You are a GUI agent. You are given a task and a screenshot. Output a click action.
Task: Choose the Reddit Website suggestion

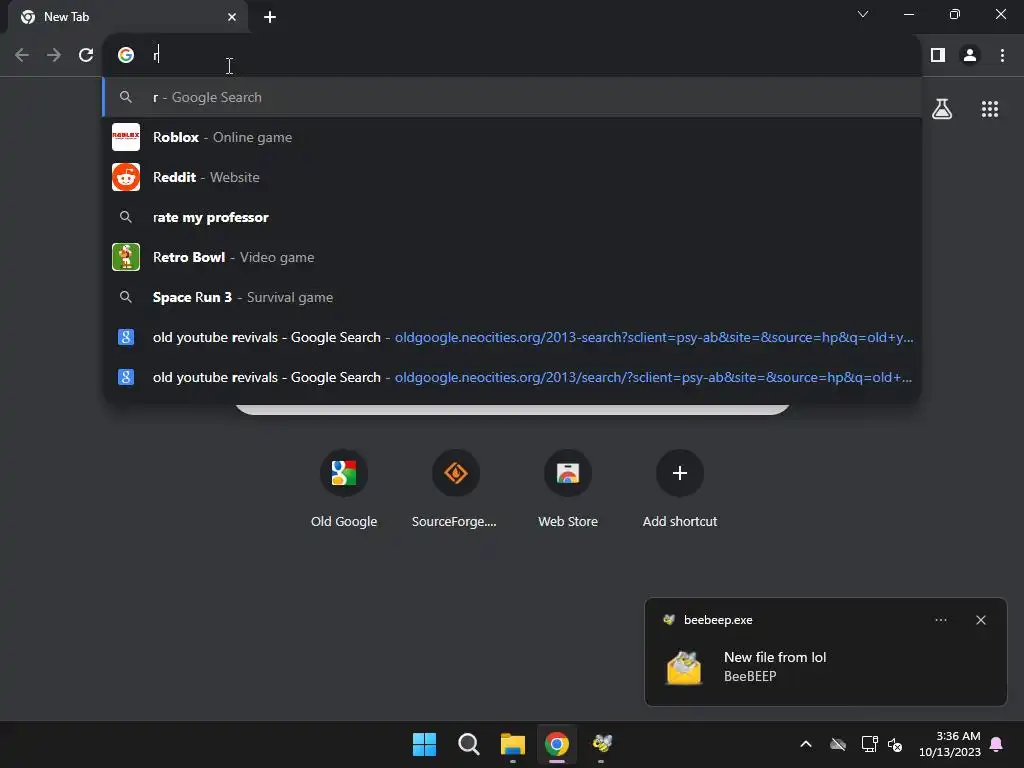[x=512, y=177]
